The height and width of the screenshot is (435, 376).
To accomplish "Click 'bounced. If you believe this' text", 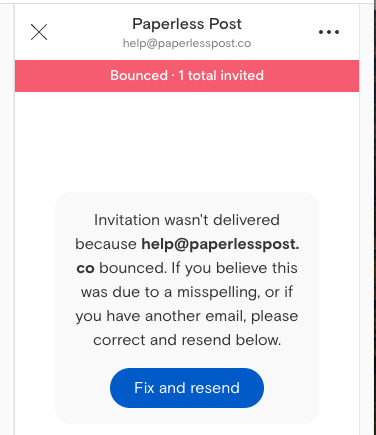I will [x=198, y=268].
